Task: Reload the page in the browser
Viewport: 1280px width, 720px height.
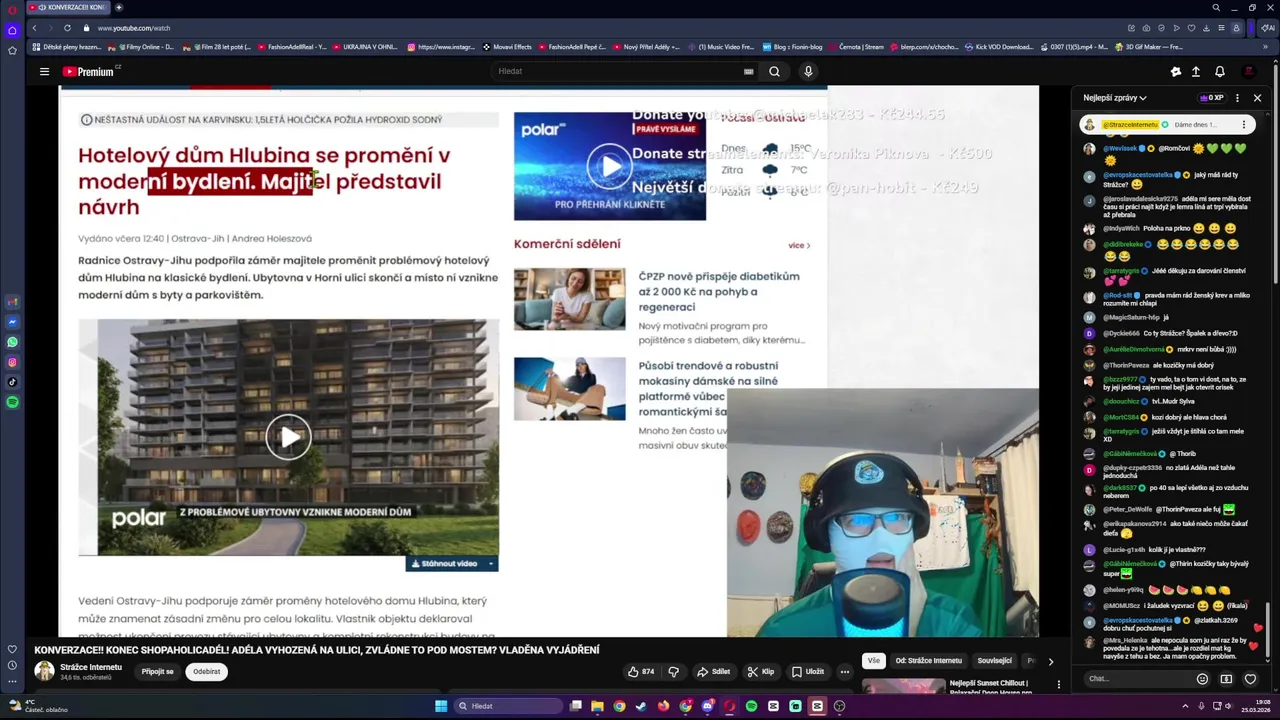Action: coord(67,28)
